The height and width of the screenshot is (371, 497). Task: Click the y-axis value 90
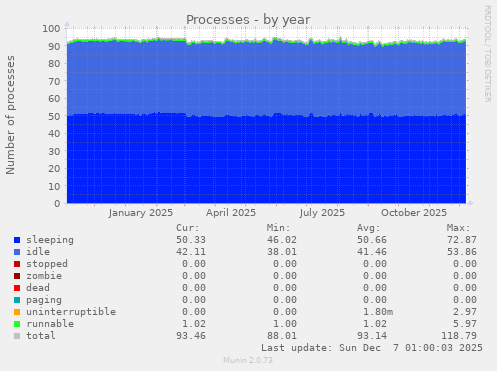click(54, 46)
